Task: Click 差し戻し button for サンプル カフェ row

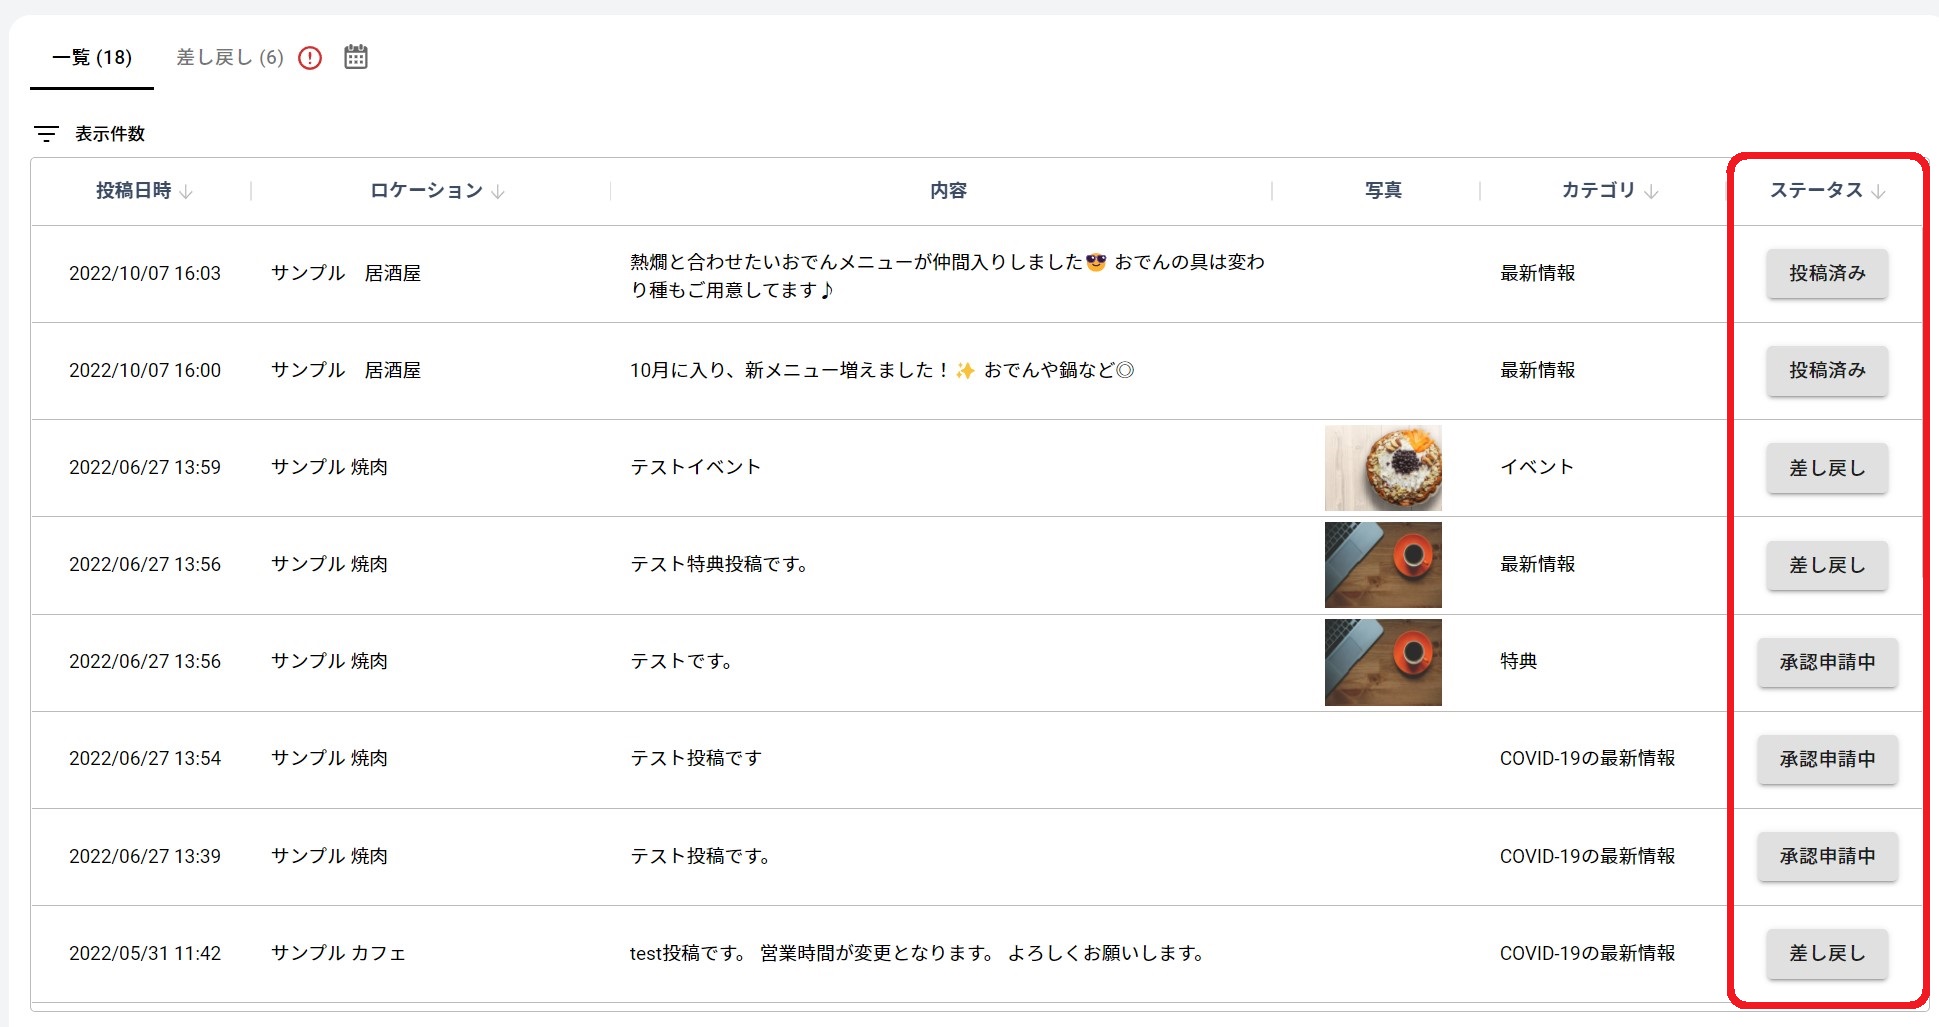Action: 1826,954
